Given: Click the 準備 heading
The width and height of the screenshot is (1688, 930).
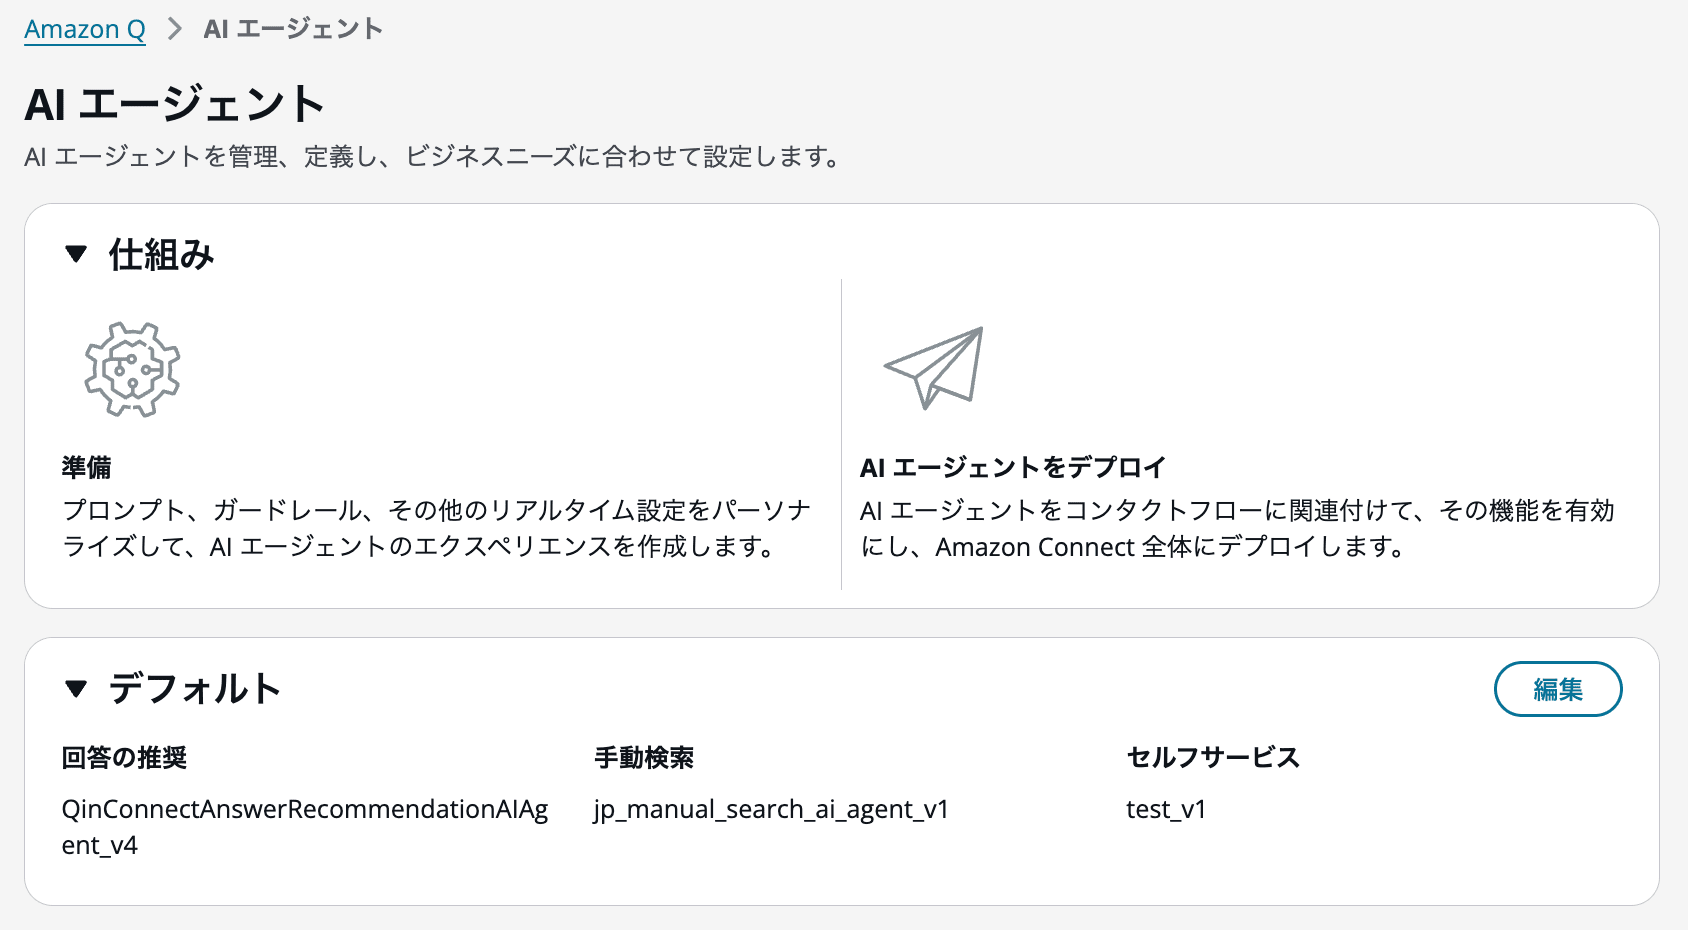Looking at the screenshot, I should pyautogui.click(x=87, y=467).
